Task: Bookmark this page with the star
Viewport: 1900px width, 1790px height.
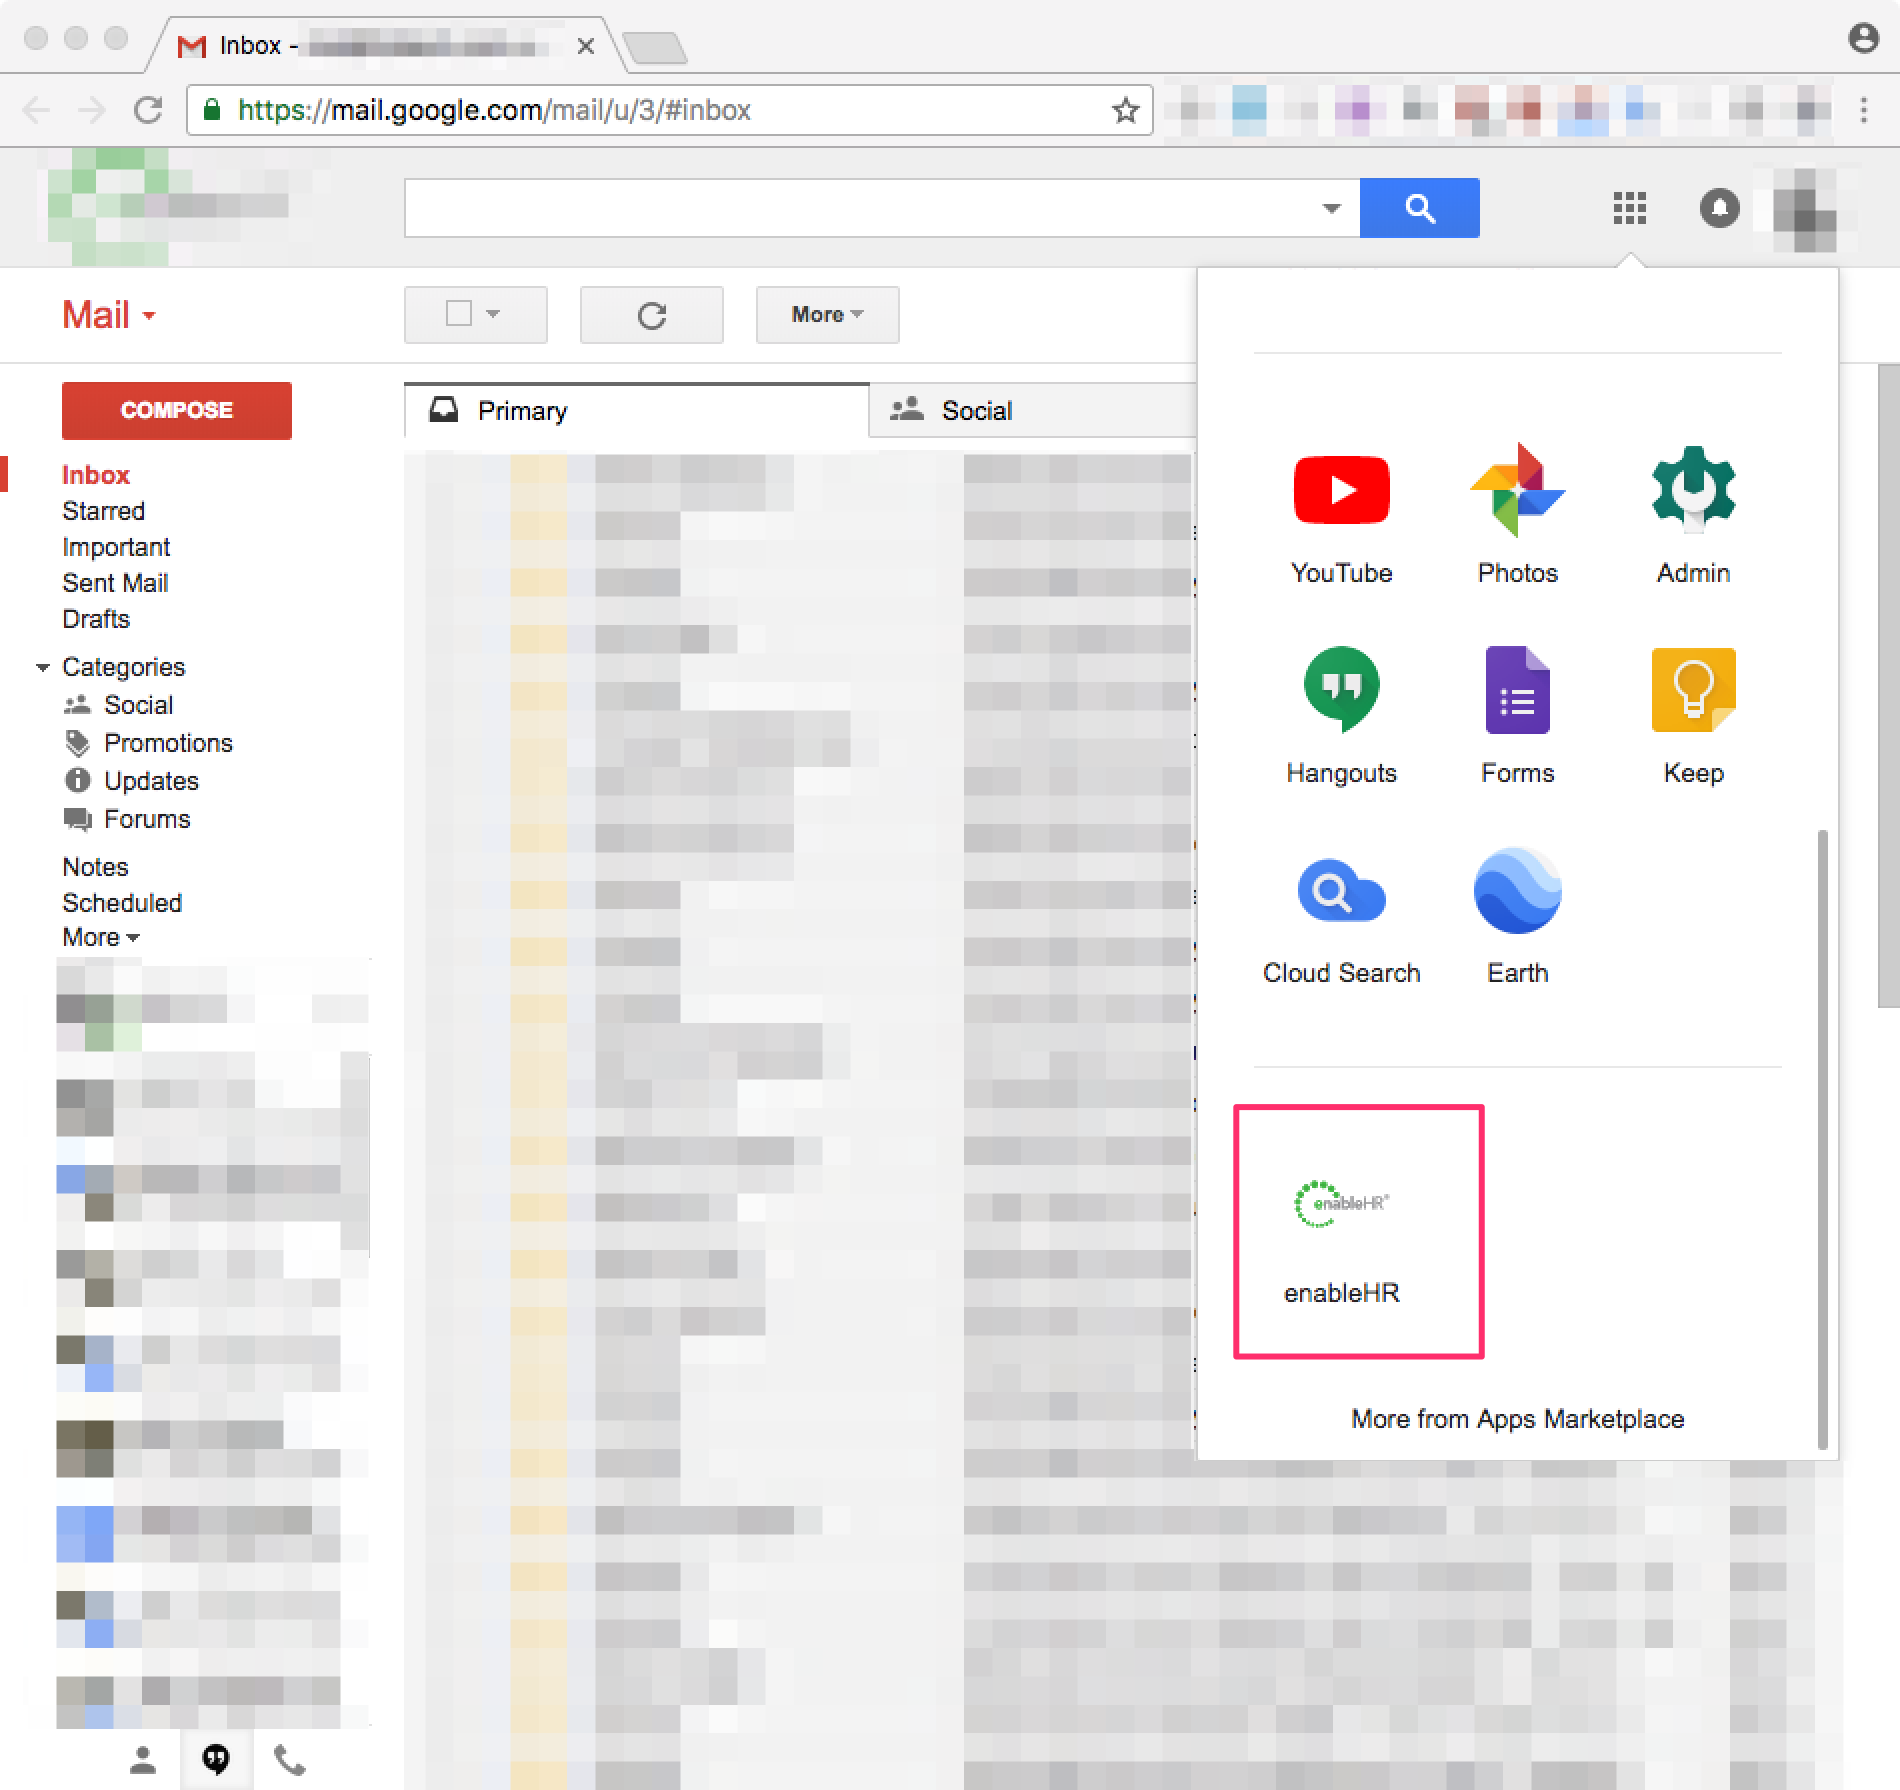Action: (x=1125, y=110)
